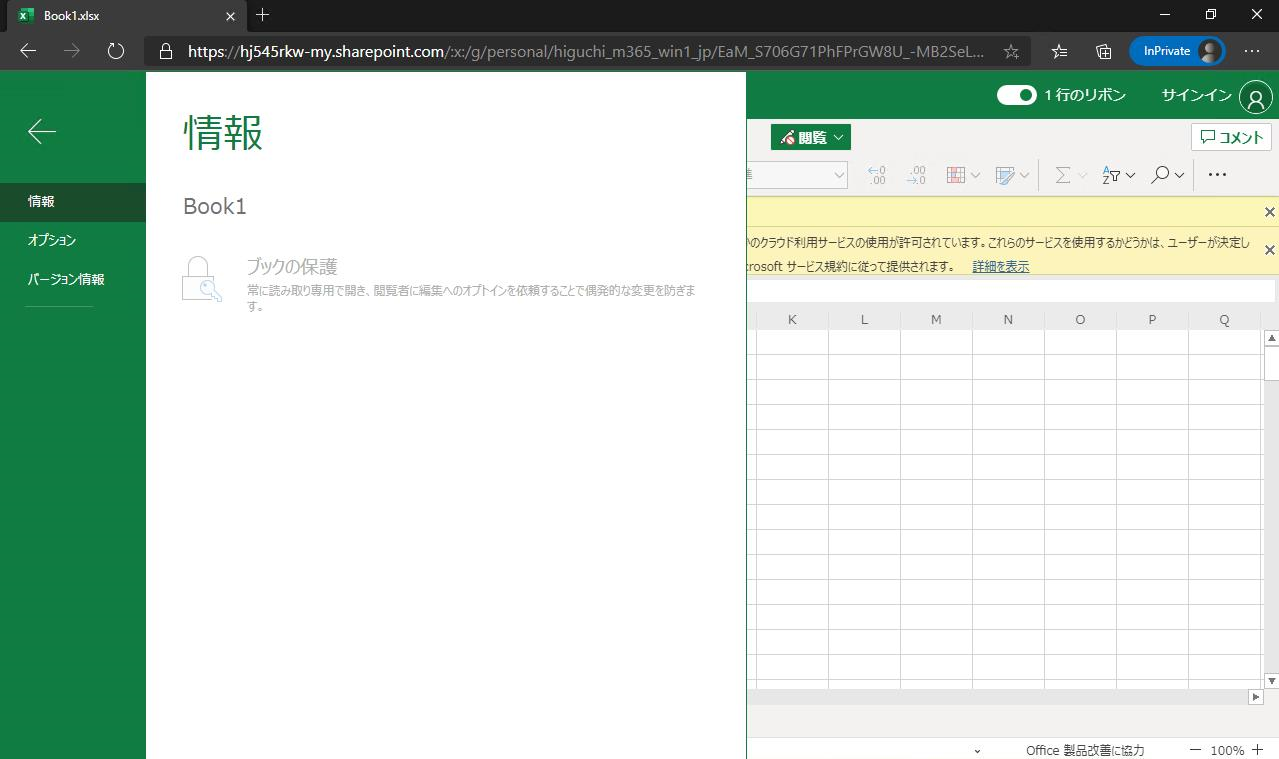Click vertical scrollbar down arrow
This screenshot has height=759, width=1279.
(x=1271, y=681)
